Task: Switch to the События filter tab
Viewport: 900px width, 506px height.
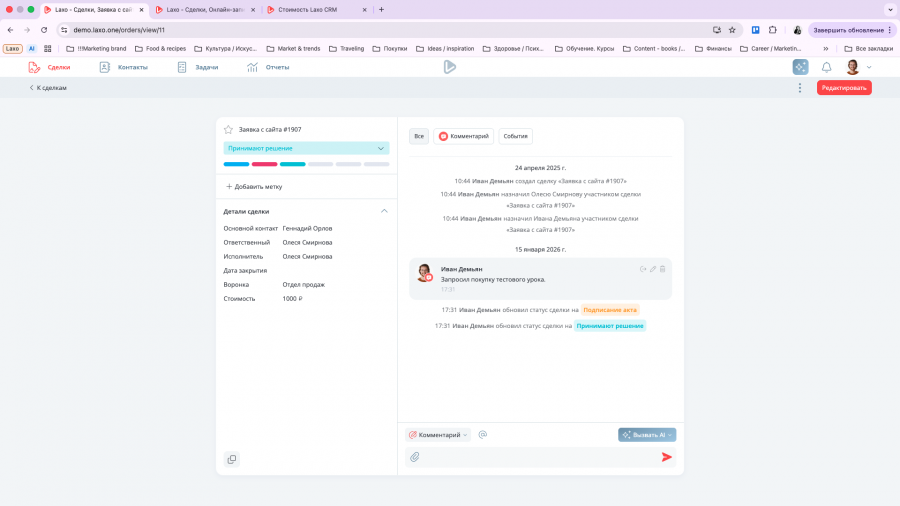Action: pos(515,136)
